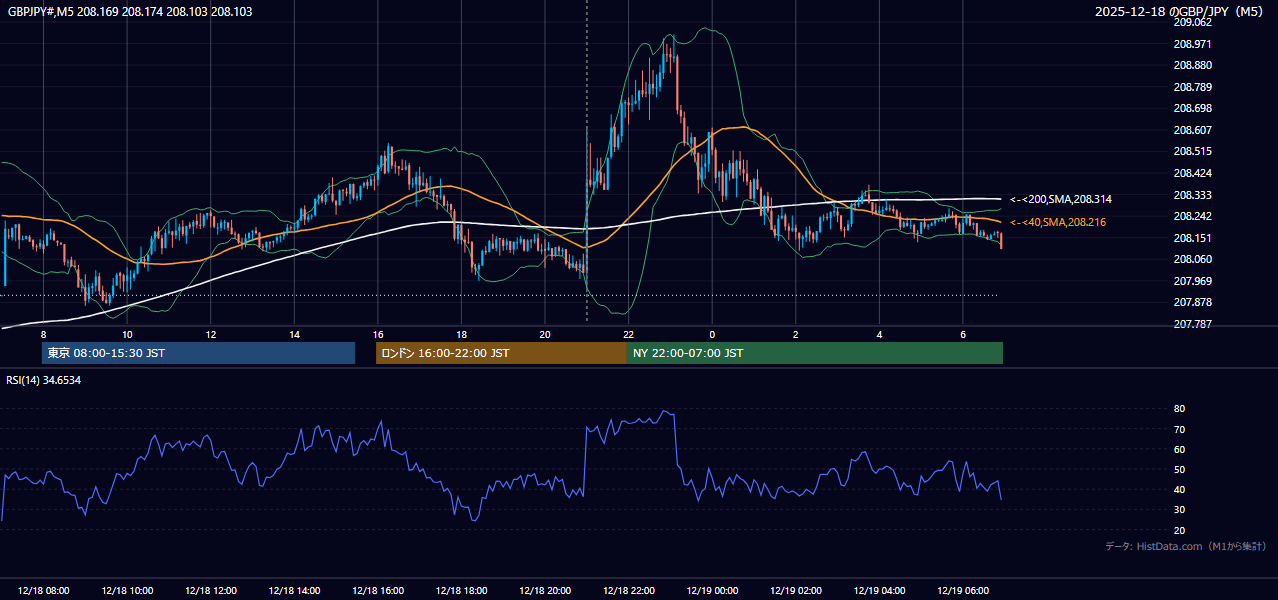Screen dimensions: 1278x600
Task: Click price axis value 209.062
Action: (x=1192, y=22)
